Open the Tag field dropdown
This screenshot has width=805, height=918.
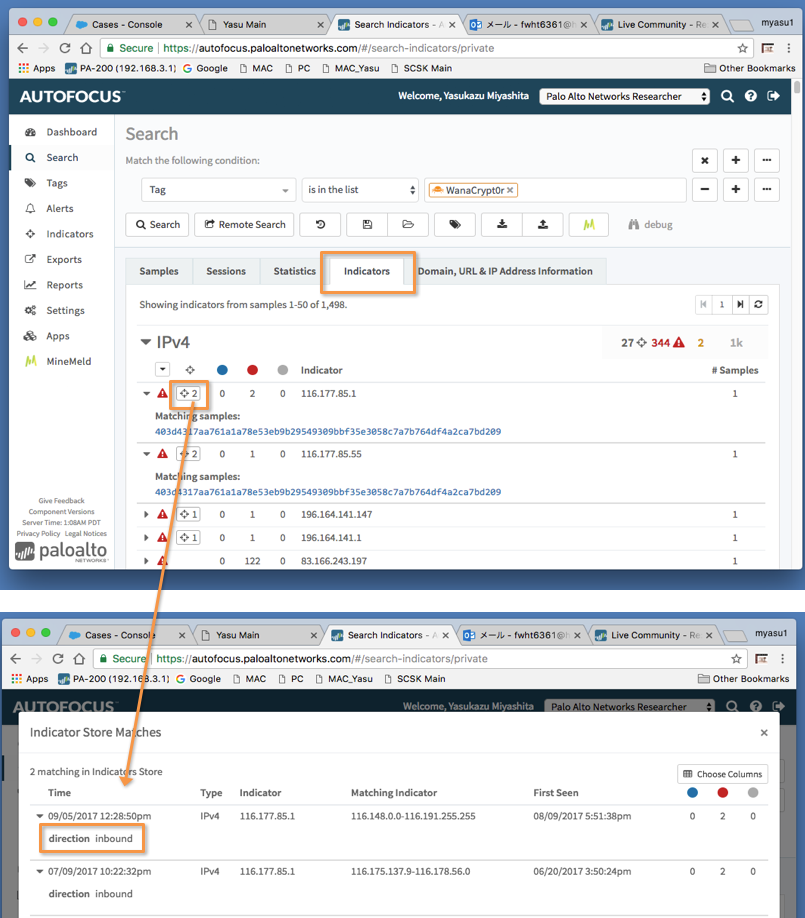(x=218, y=190)
